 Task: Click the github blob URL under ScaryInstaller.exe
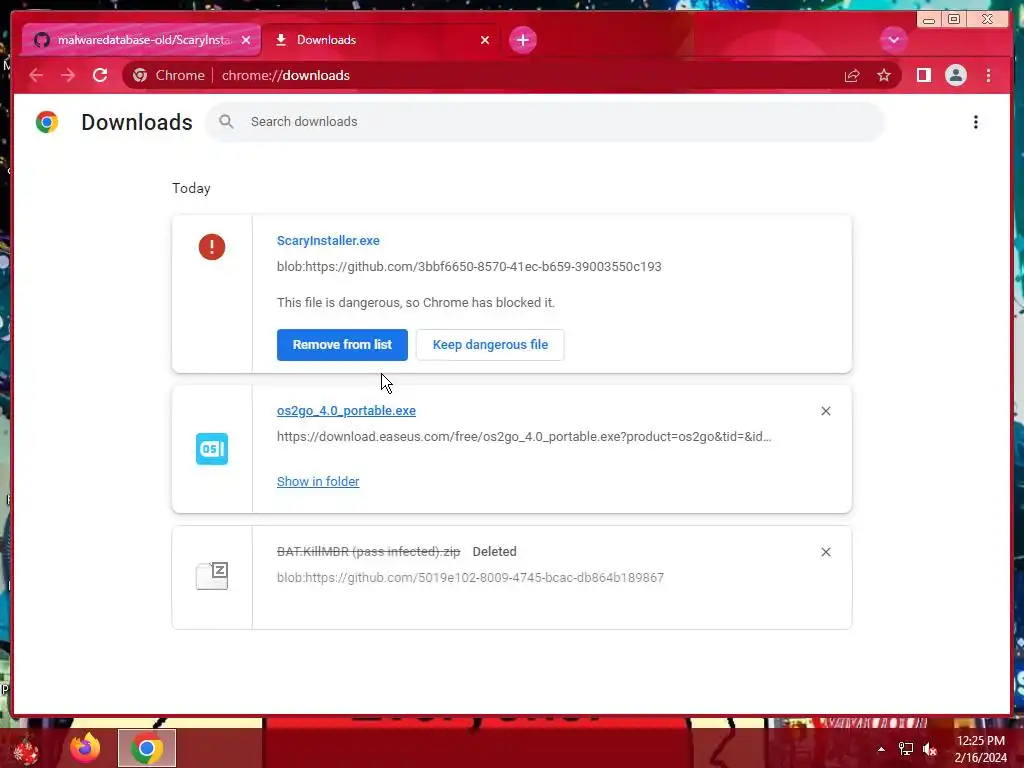coord(469,266)
